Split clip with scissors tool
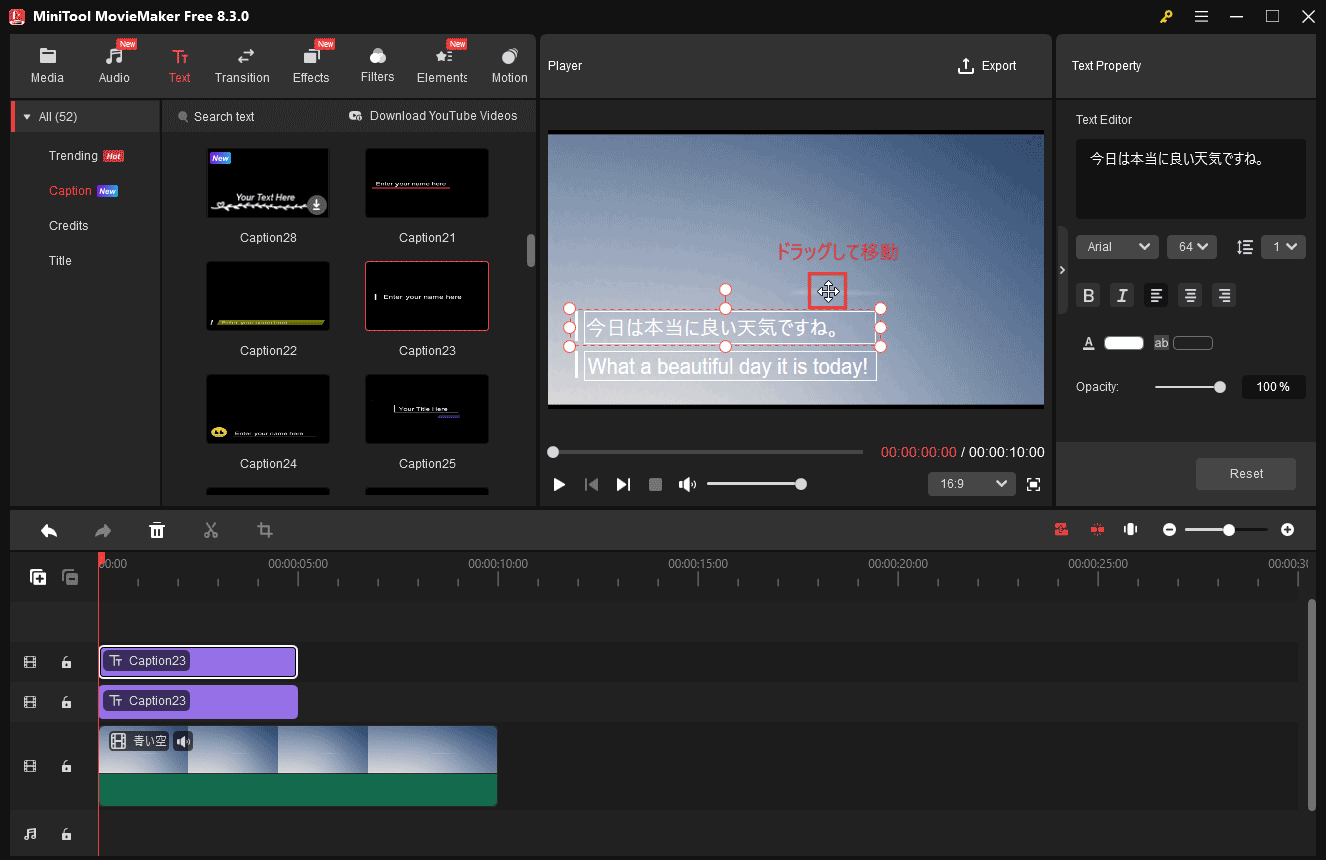The height and width of the screenshot is (860, 1326). (x=211, y=531)
